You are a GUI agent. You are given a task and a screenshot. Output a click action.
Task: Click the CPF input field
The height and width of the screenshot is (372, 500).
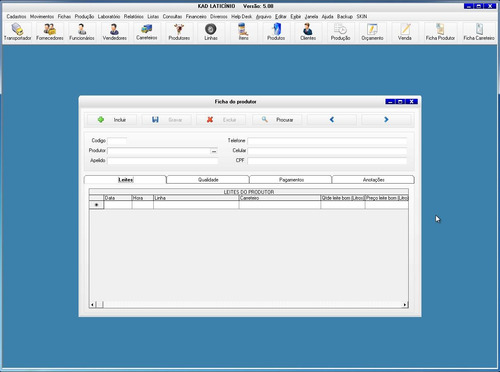pos(327,161)
